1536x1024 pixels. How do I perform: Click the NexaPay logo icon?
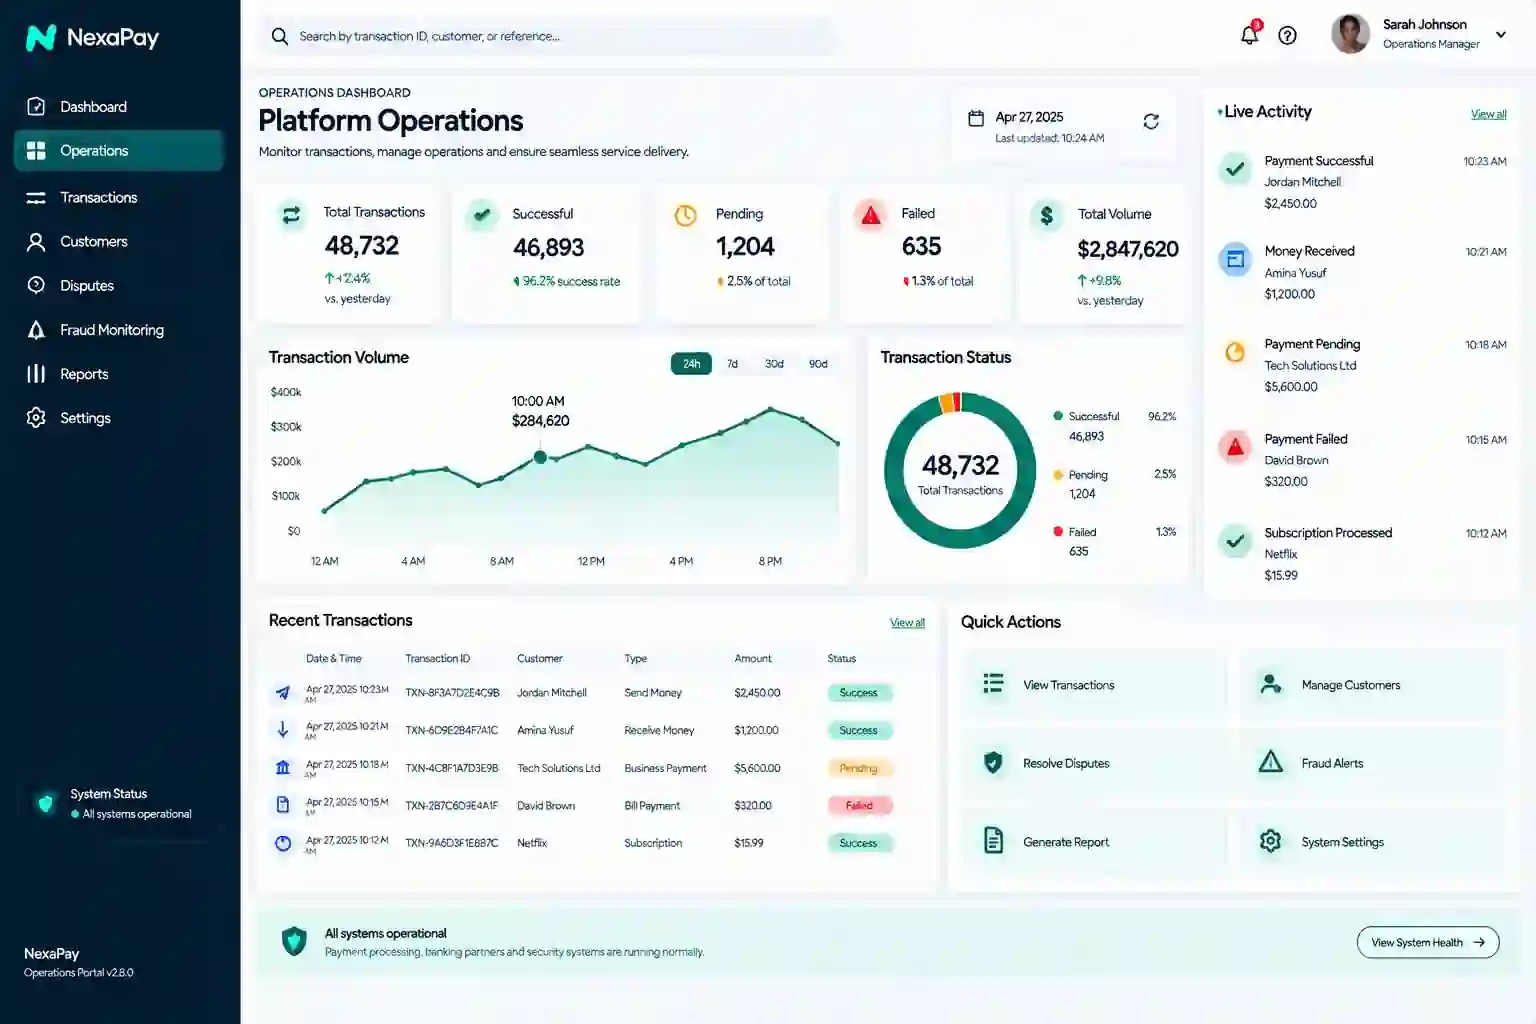(41, 38)
